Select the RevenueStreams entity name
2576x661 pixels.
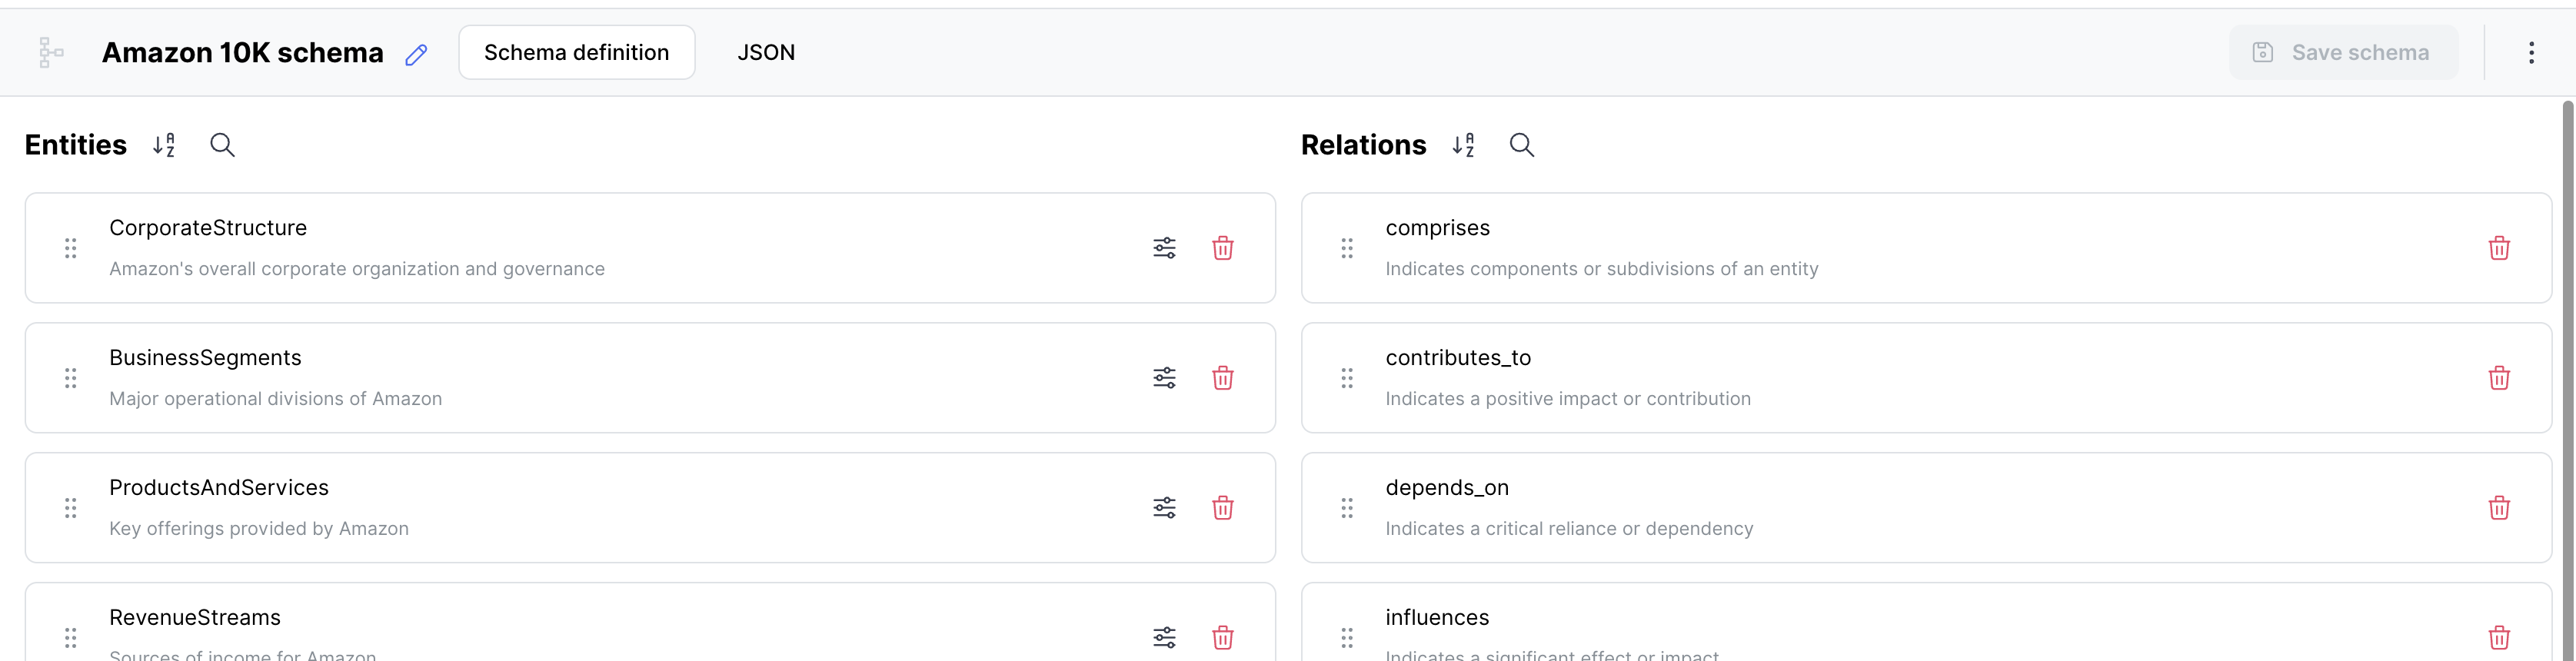195,618
